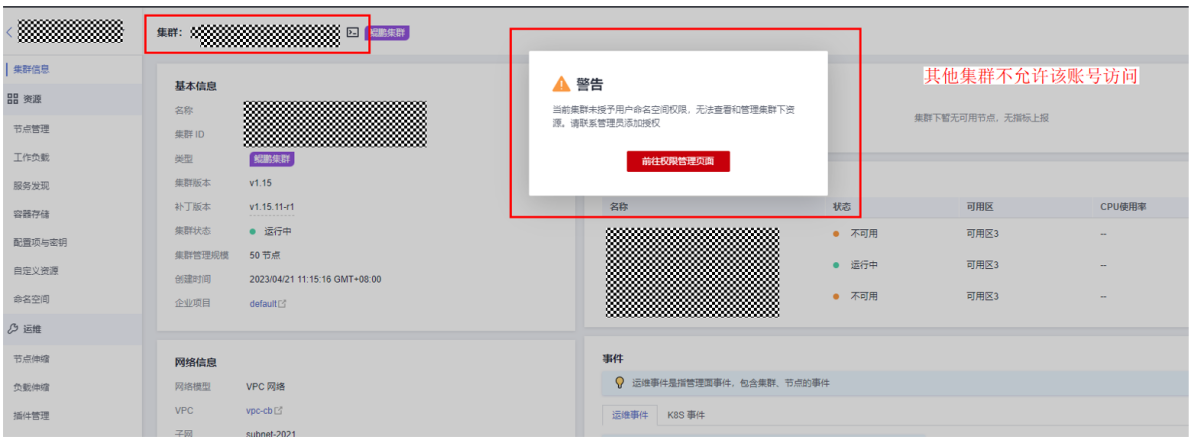Click the CPU使用率 column header
The image size is (1191, 440).
pos(1123,207)
